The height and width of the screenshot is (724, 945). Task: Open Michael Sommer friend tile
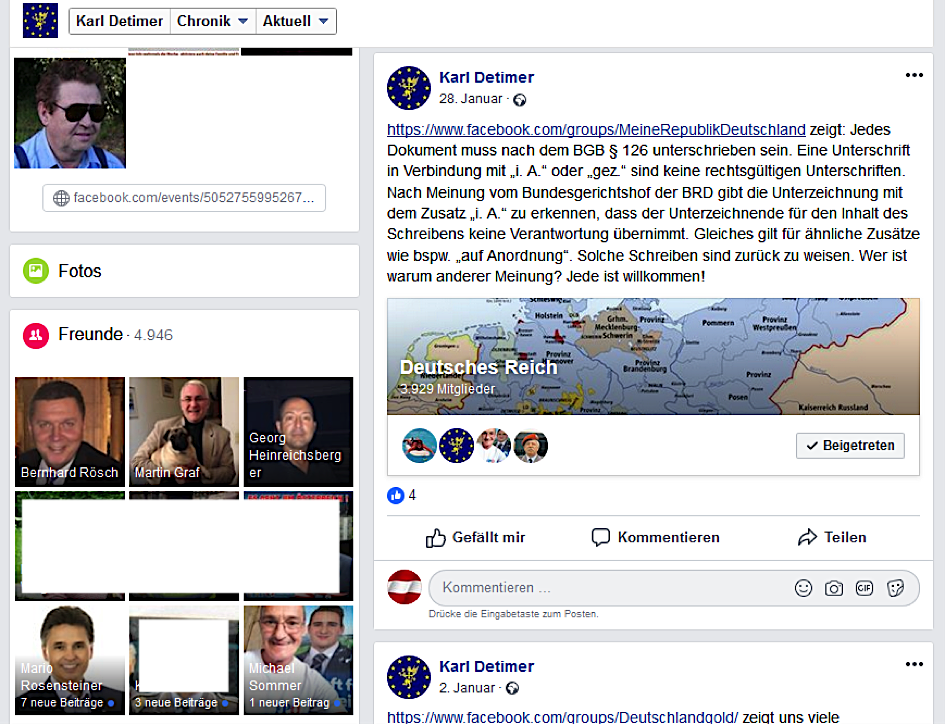[298, 660]
